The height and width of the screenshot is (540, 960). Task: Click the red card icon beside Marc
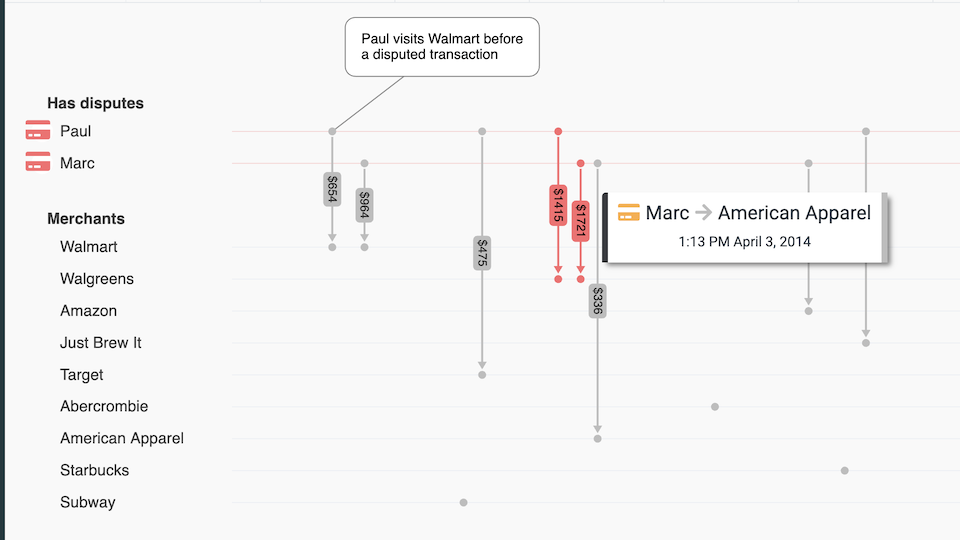pyautogui.click(x=38, y=163)
